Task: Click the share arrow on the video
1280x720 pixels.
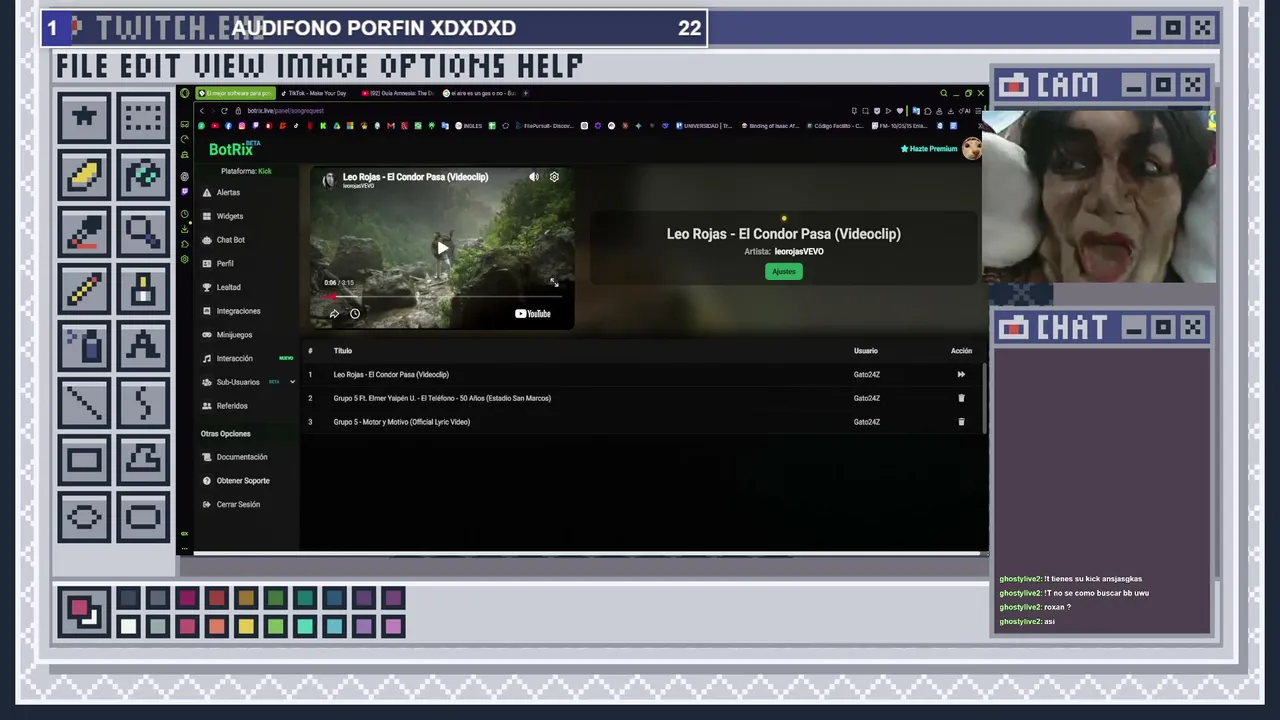Action: [x=334, y=314]
